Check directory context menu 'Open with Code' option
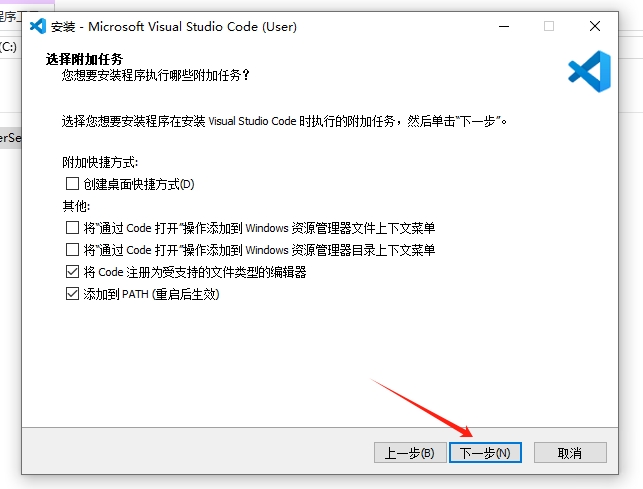The image size is (643, 489). coord(72,249)
